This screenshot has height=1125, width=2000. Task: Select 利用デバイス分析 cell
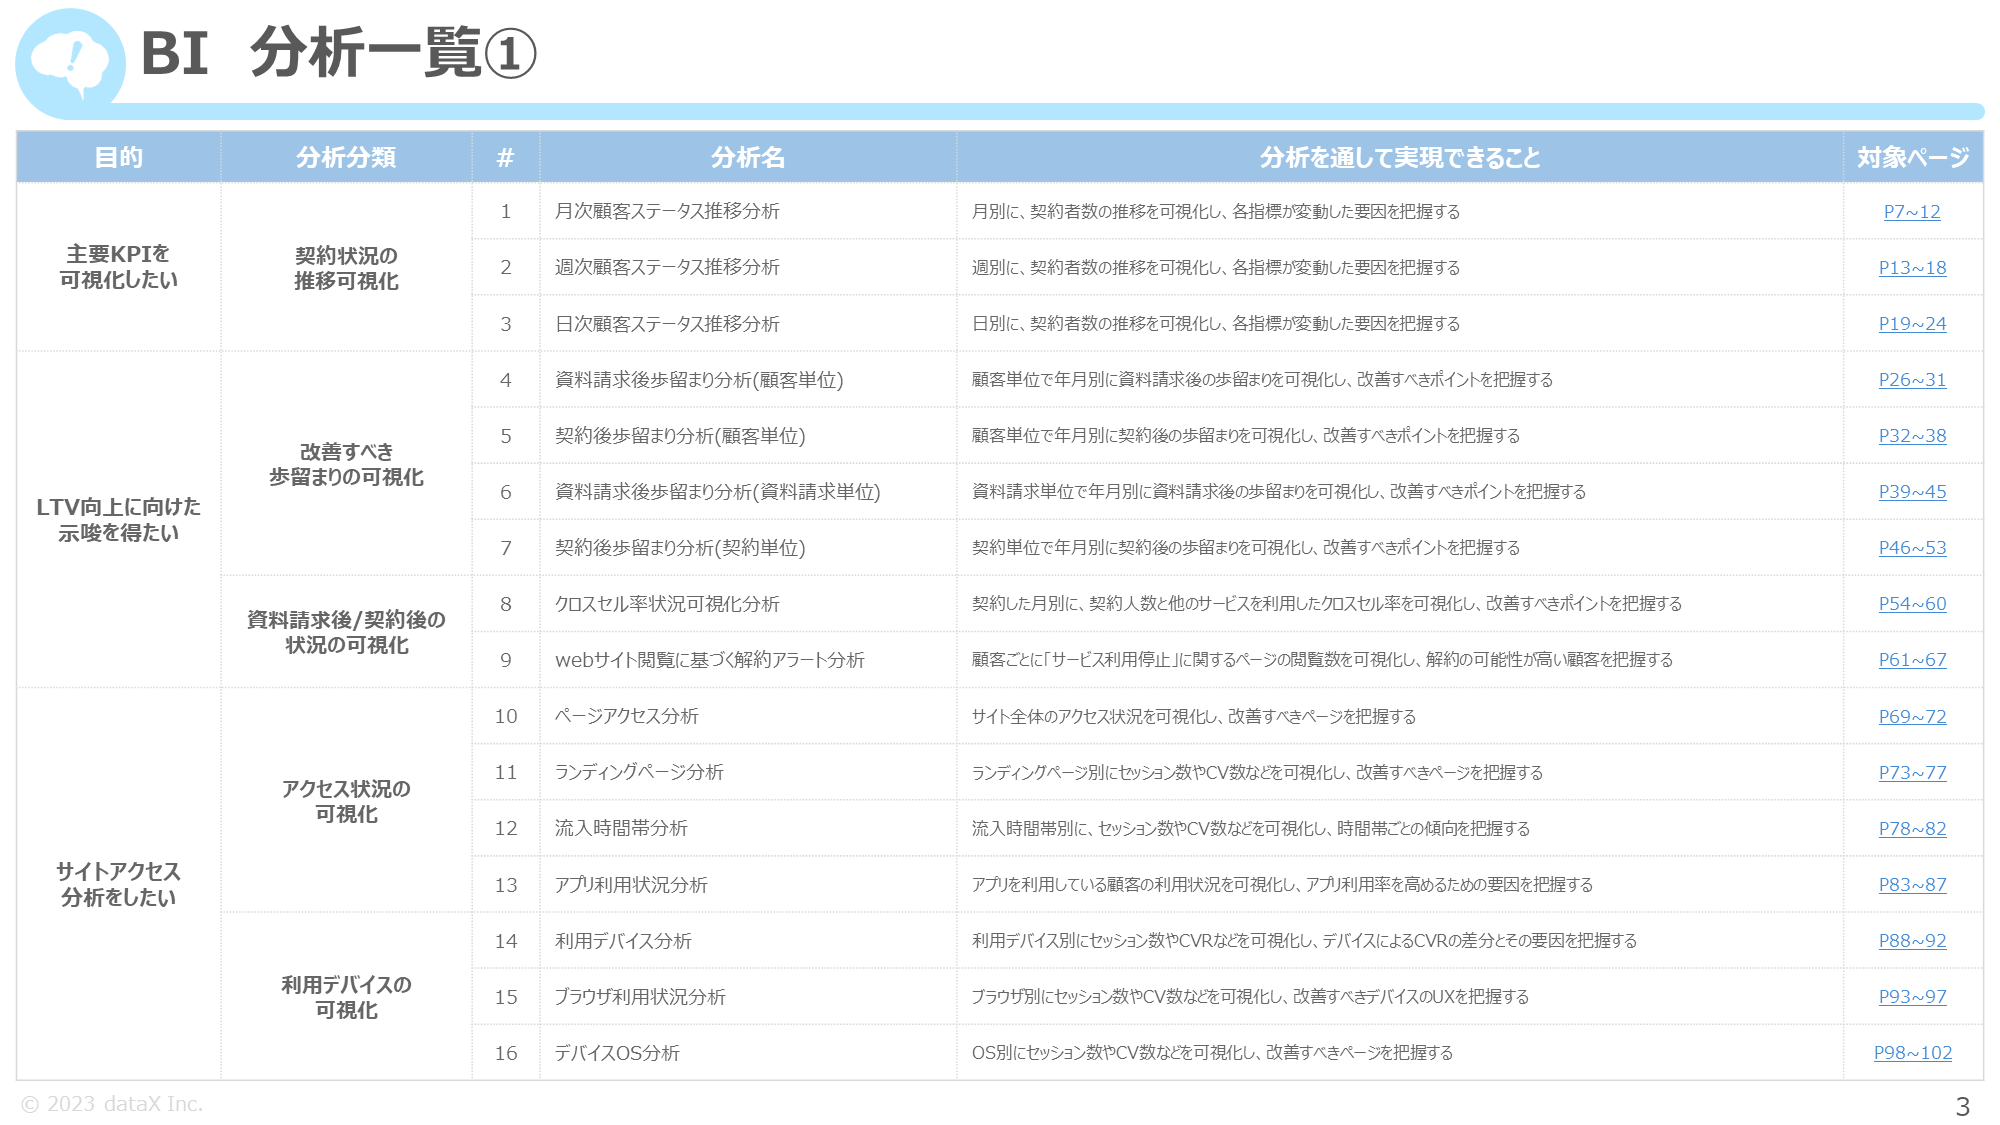(748, 940)
